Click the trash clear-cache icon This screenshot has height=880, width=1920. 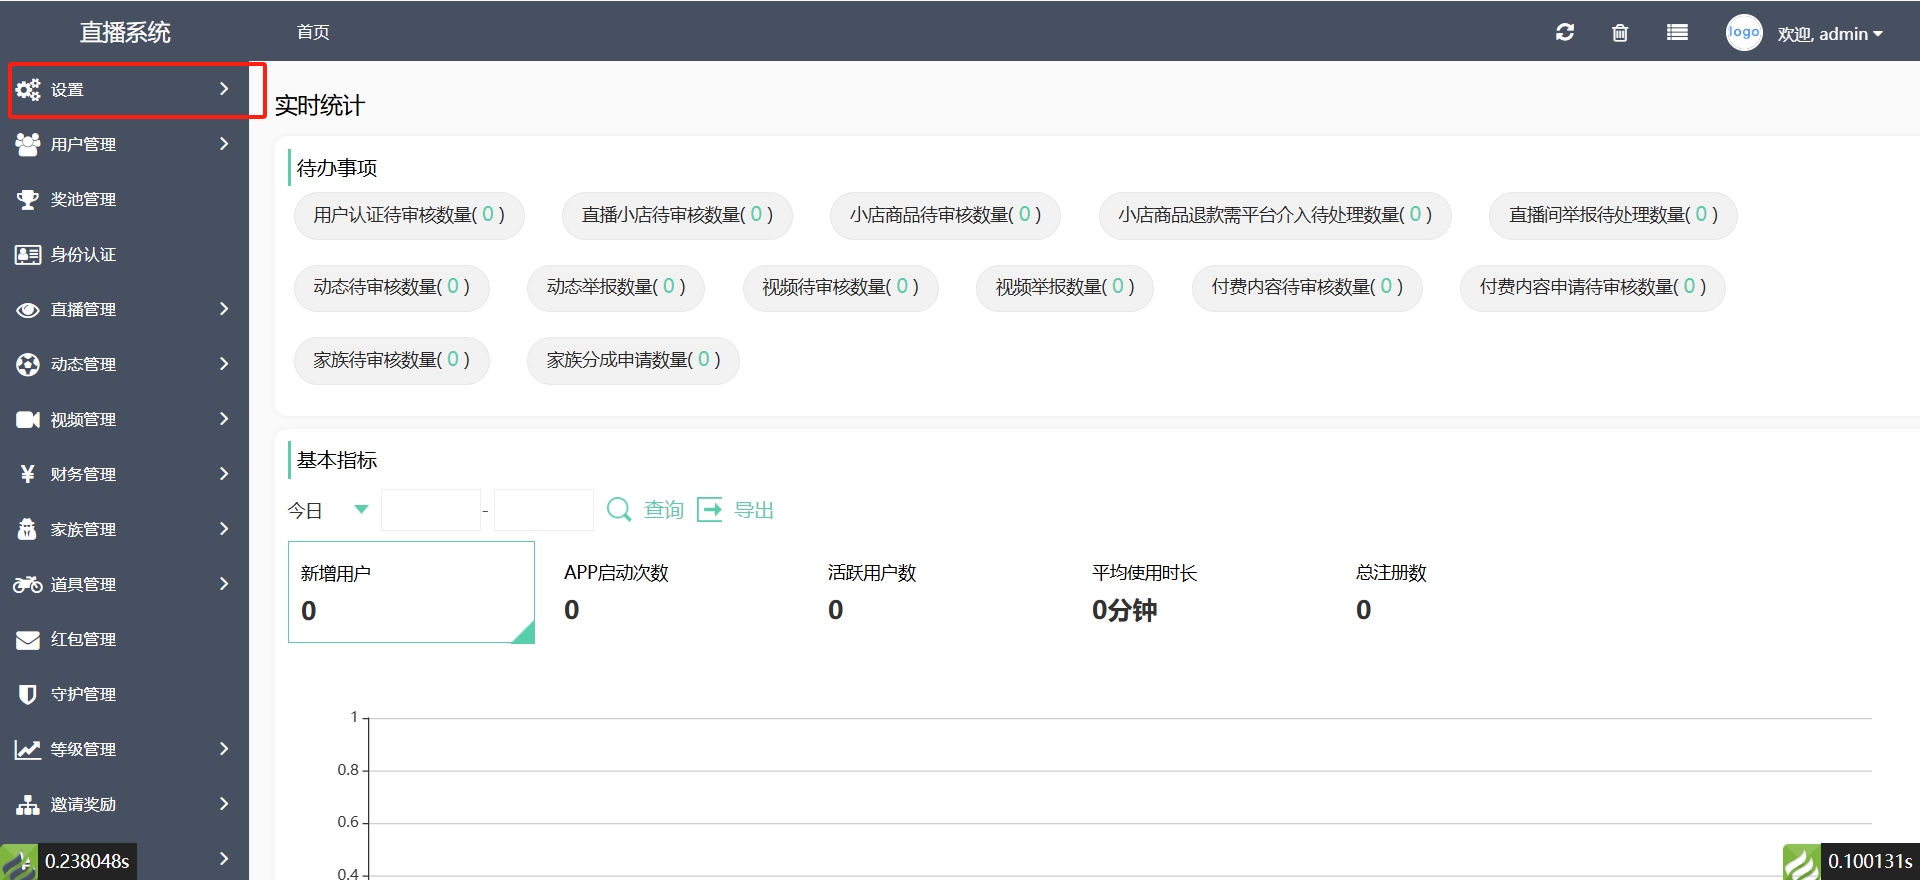1620,33
